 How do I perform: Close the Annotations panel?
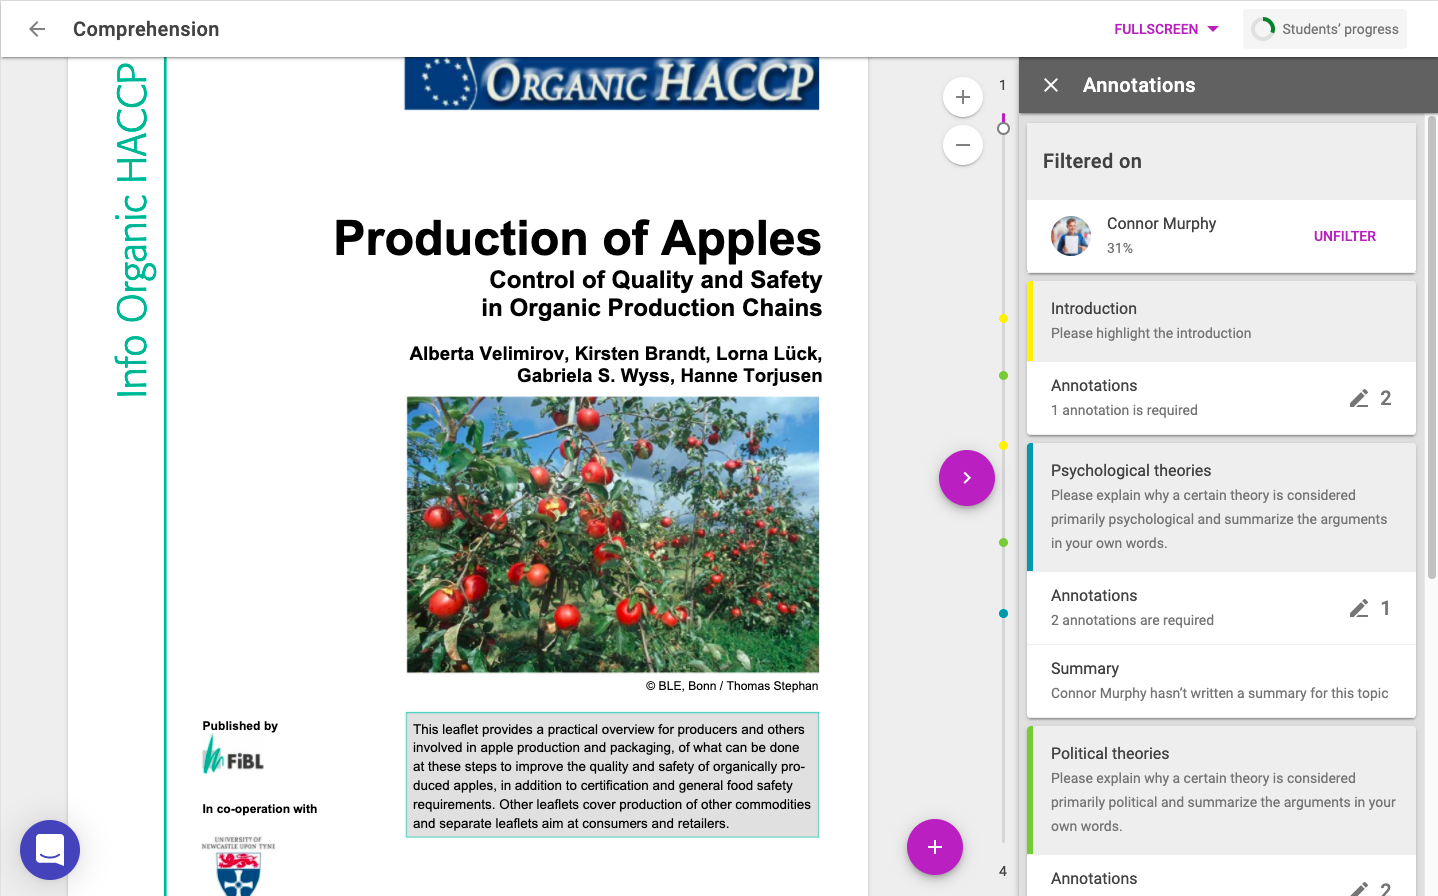(1051, 85)
